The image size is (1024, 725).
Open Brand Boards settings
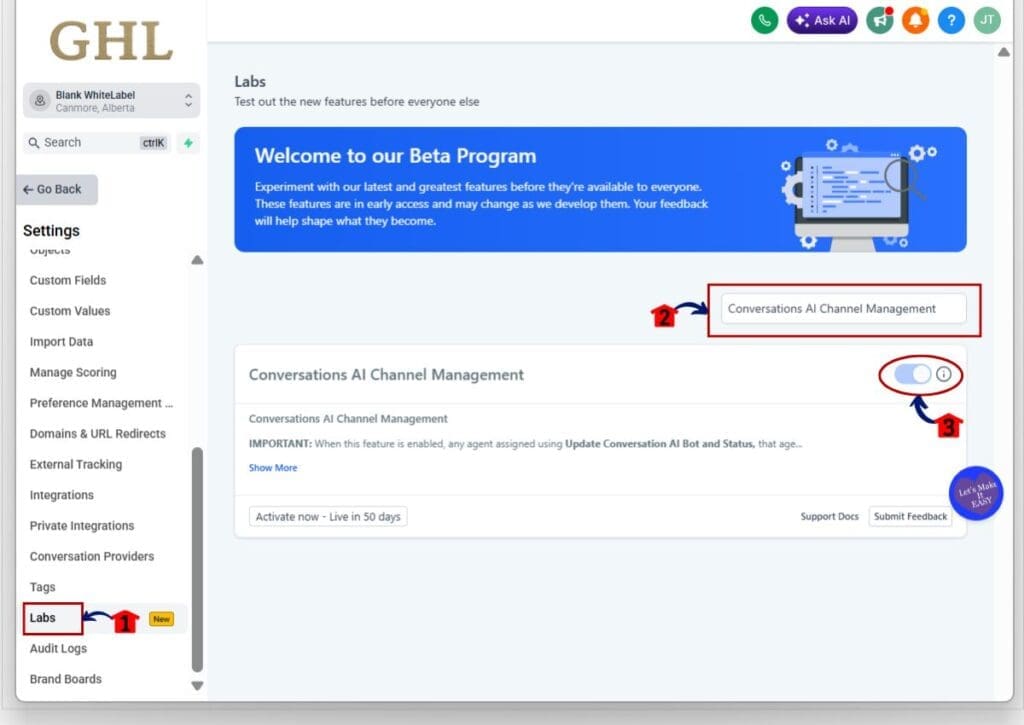65,679
